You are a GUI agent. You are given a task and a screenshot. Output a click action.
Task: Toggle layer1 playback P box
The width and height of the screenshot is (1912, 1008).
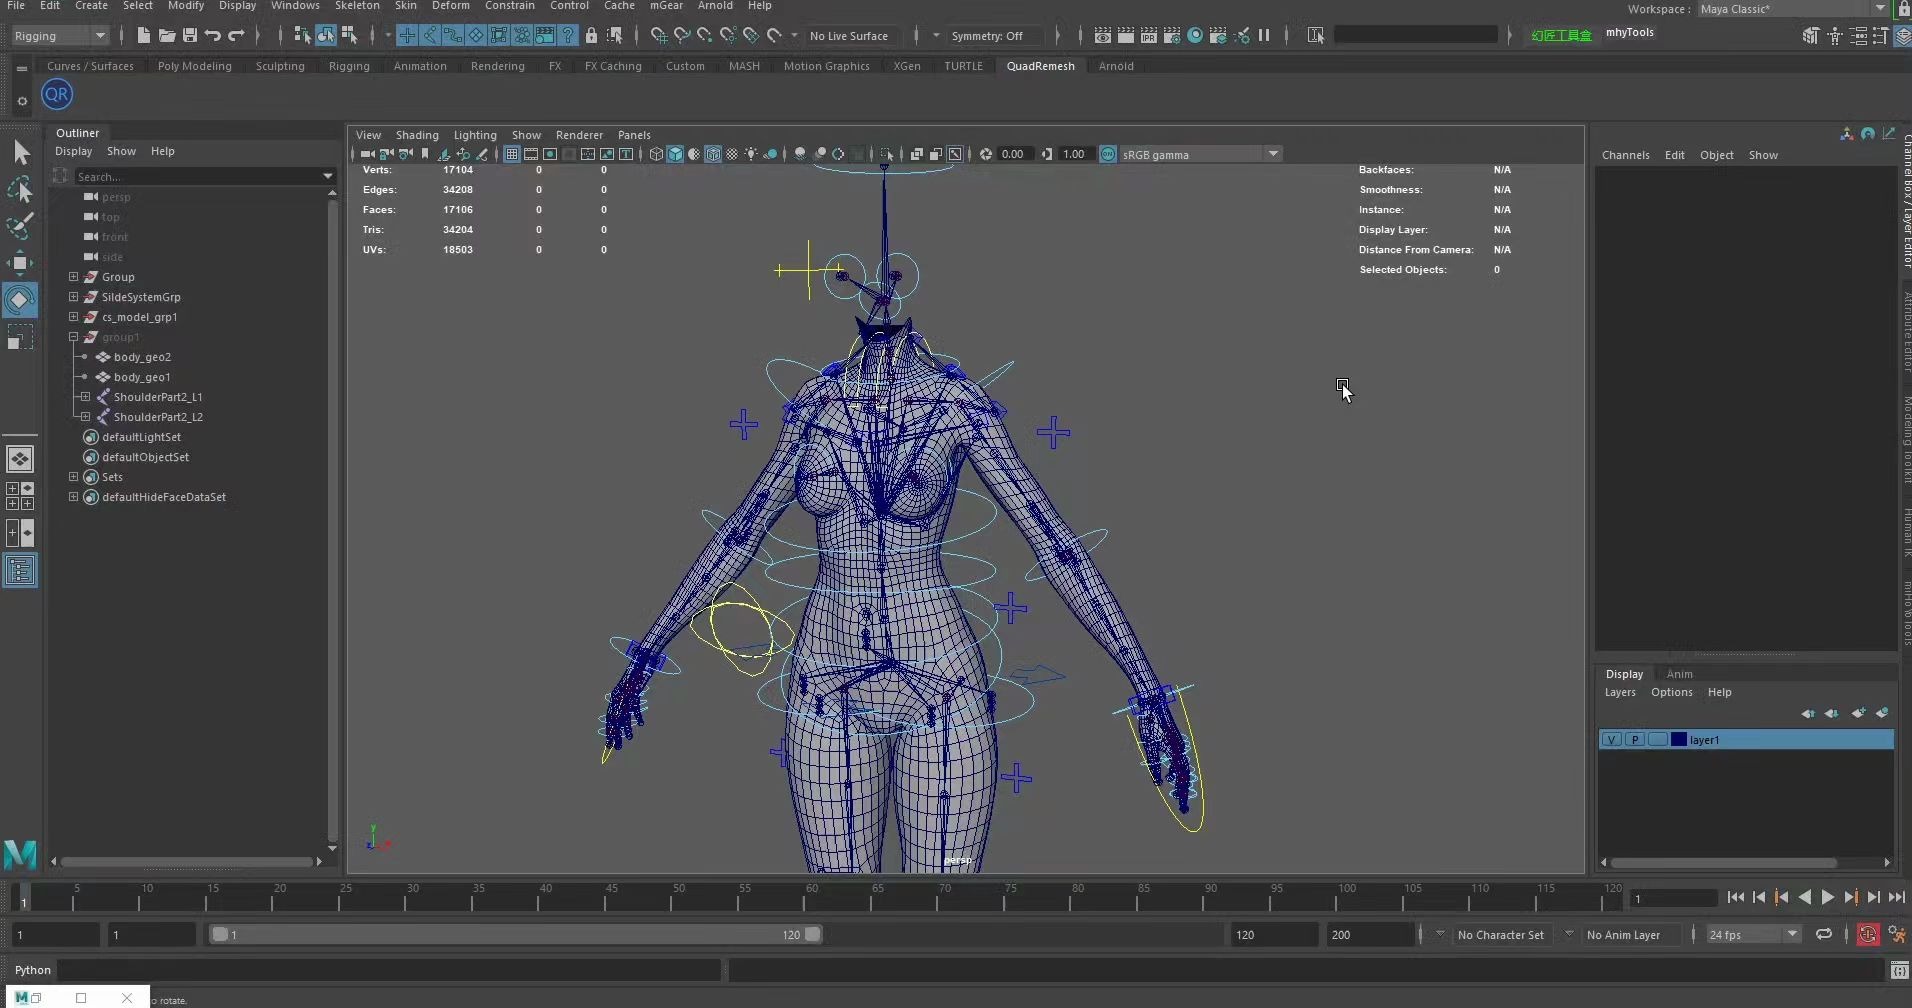1634,740
